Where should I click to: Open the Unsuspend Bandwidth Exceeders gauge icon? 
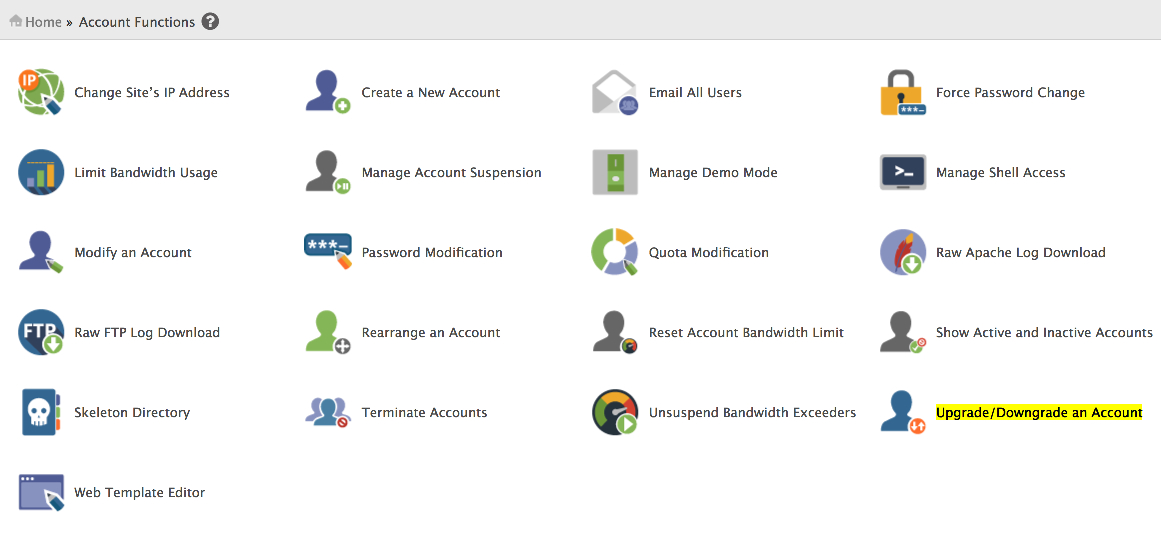[614, 412]
